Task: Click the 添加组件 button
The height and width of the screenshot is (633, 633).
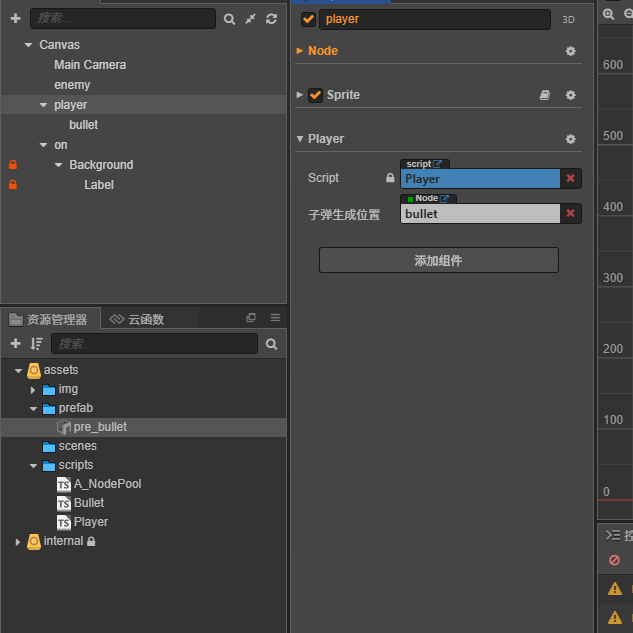Action: click(x=438, y=260)
